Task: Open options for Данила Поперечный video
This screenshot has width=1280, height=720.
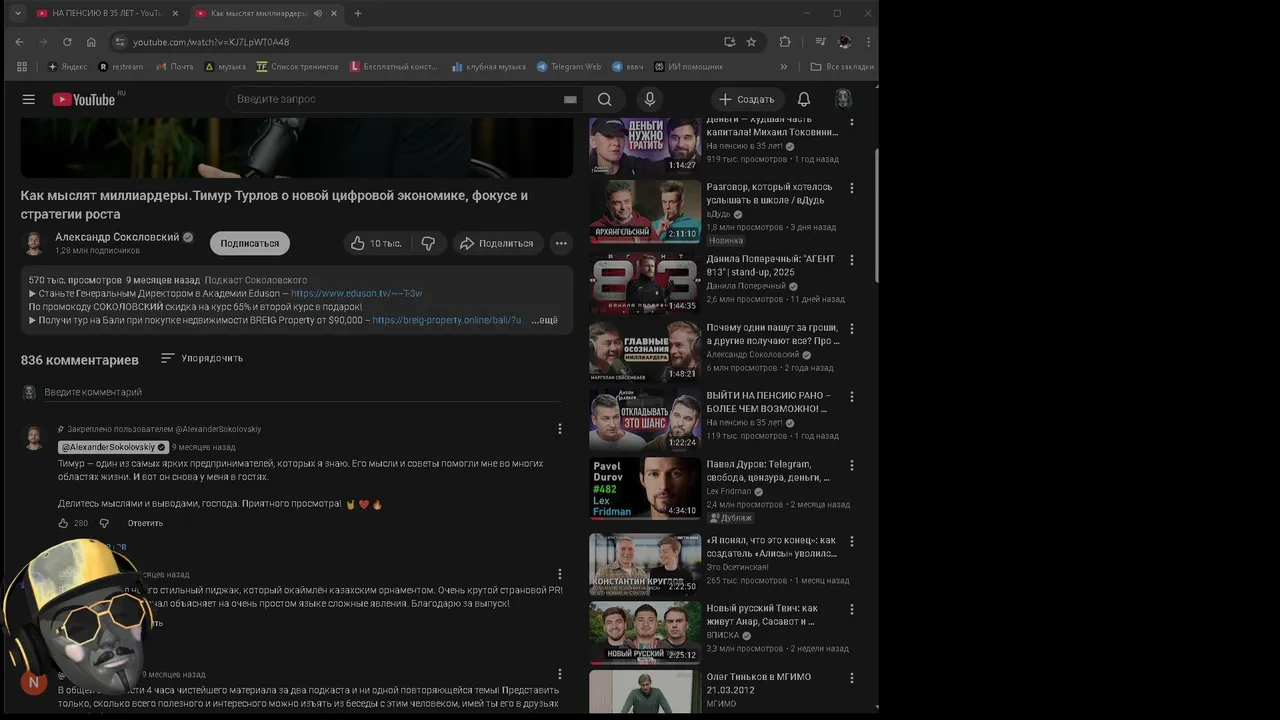Action: (x=852, y=260)
